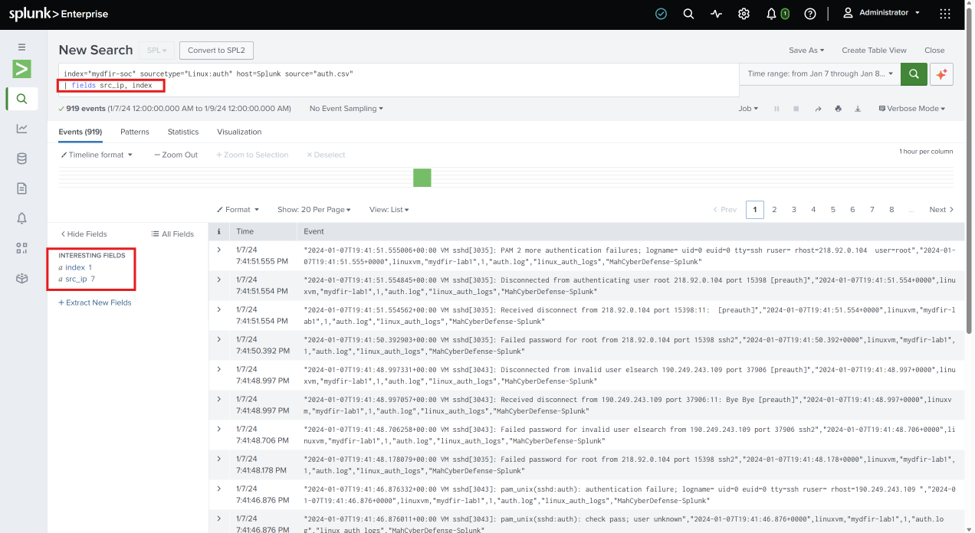Screen dimensions: 975x533
Task: Run search with green magnifier button
Action: 913,74
